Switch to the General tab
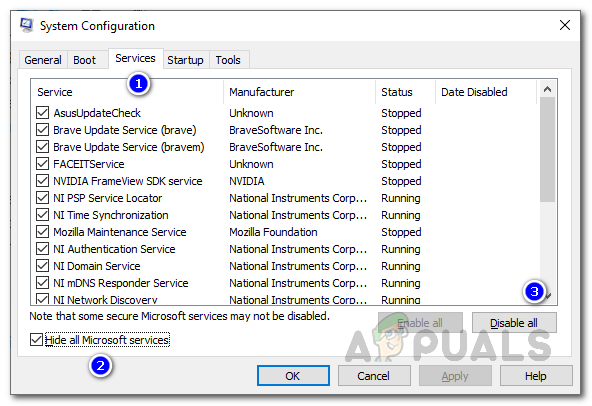This screenshot has height=406, width=592. click(43, 60)
